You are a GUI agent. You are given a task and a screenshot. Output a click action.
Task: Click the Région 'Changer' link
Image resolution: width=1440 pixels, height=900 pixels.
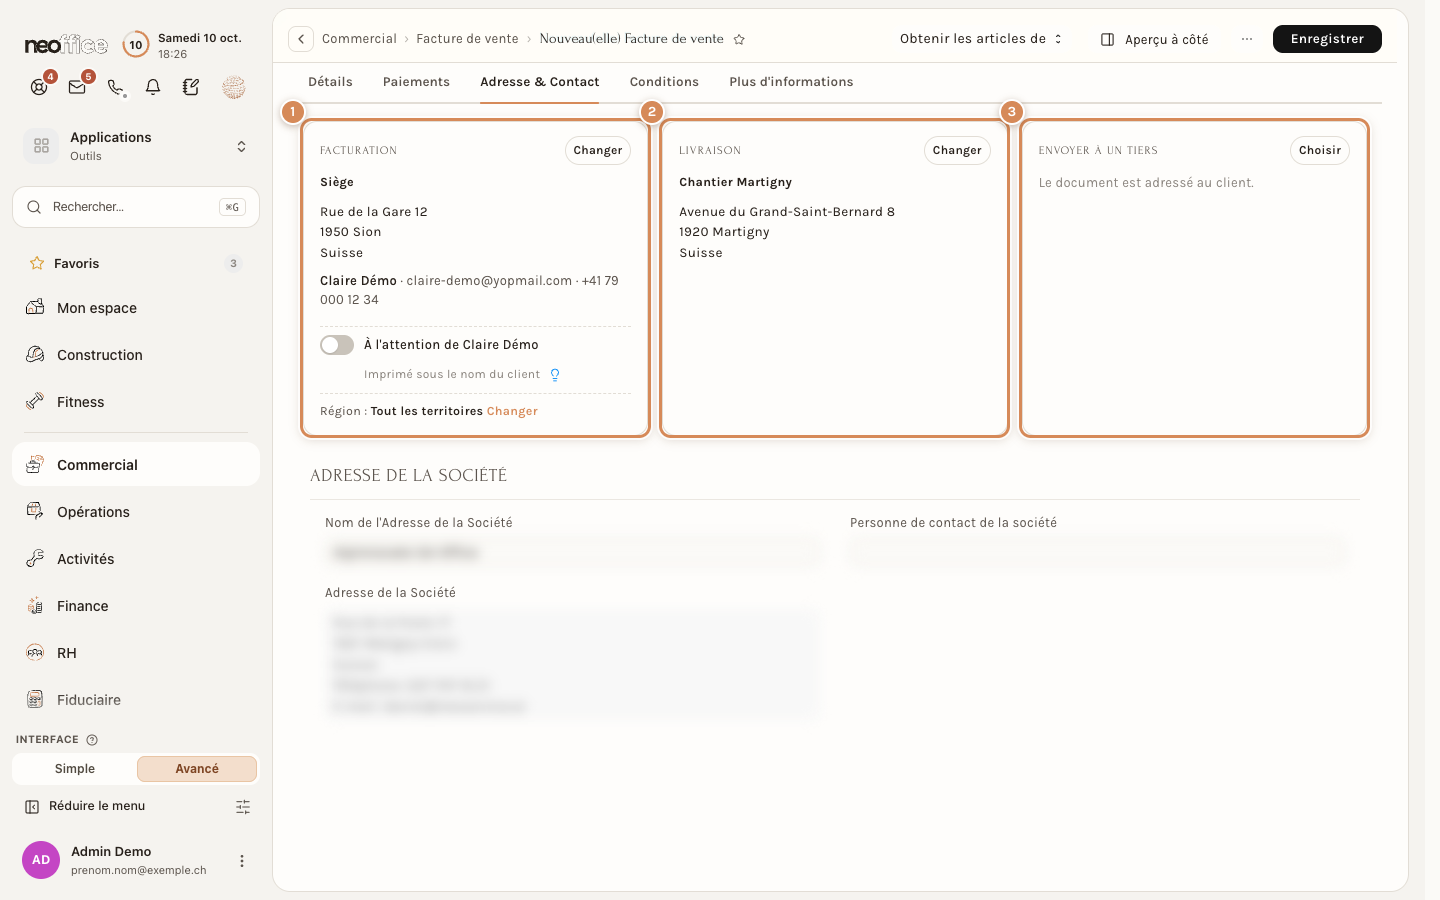[x=512, y=411]
